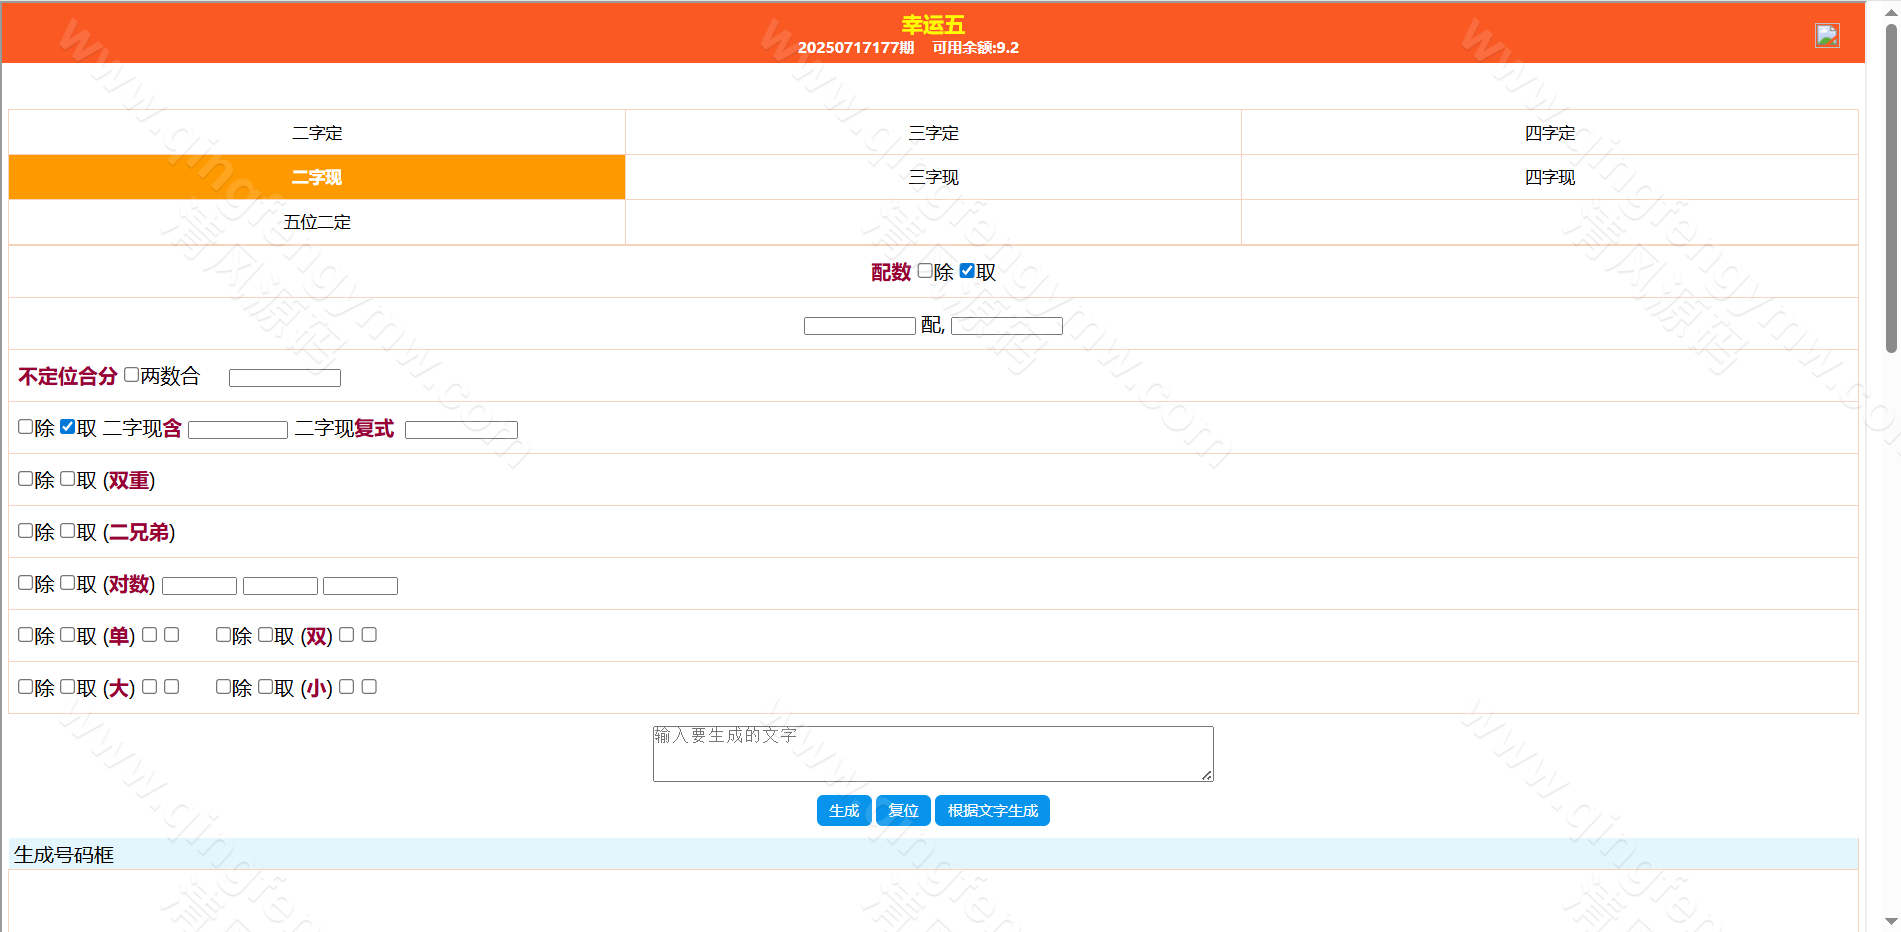Click the 二字现含 input field
1901x932 pixels.
pos(238,430)
